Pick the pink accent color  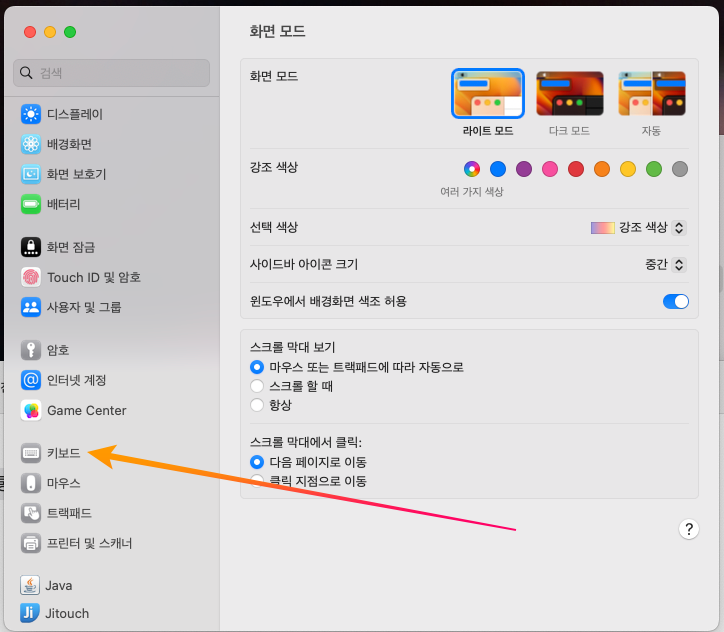click(550, 169)
